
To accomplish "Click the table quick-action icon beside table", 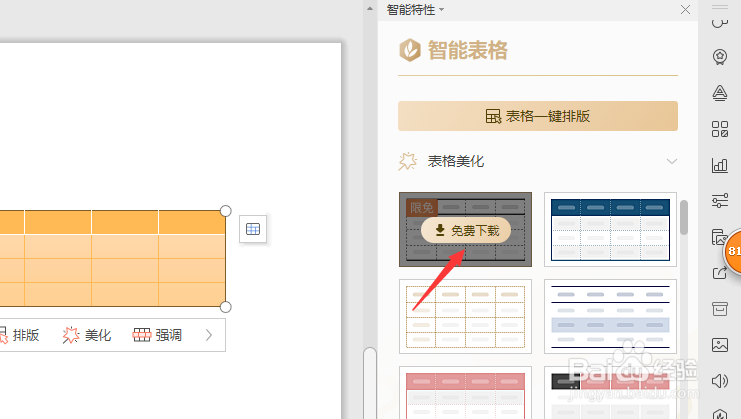I will coord(253,229).
